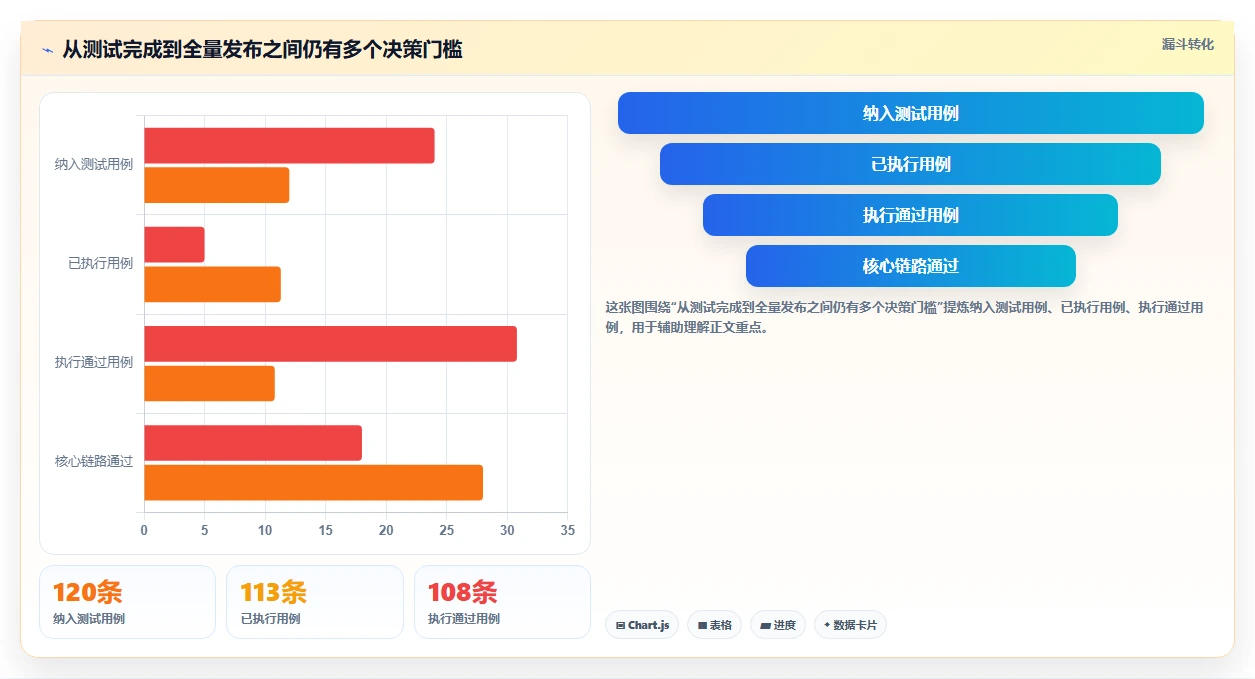Click the lightning icon beside the title
Screen dimensions: 1255x679
click(46, 50)
